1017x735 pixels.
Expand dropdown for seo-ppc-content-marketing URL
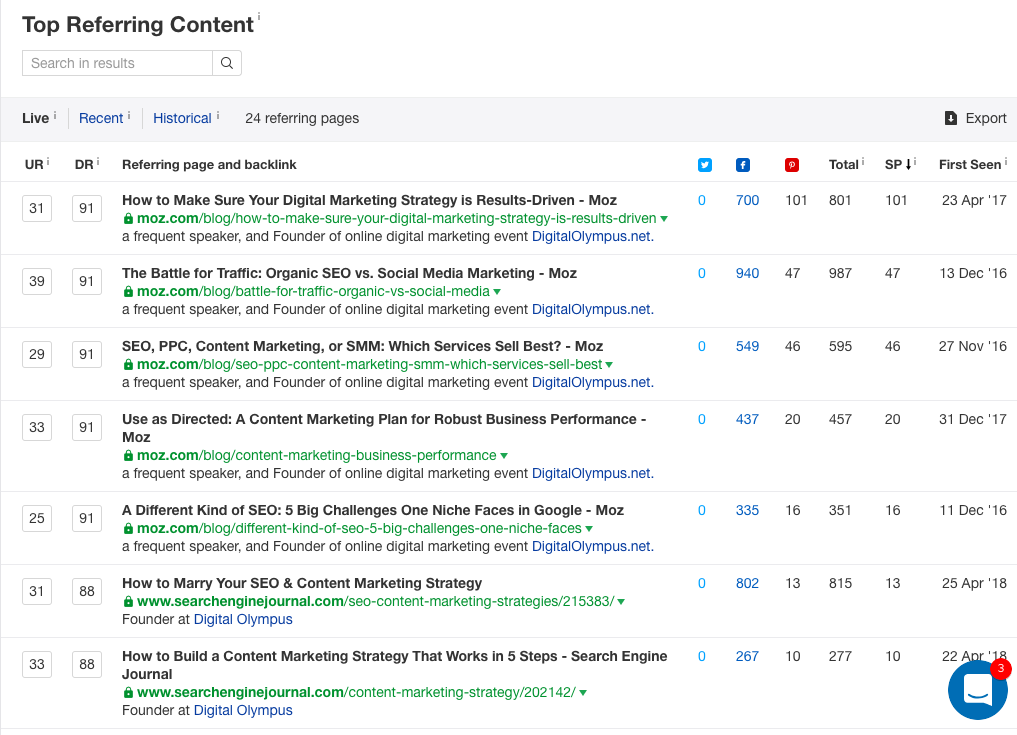(609, 365)
